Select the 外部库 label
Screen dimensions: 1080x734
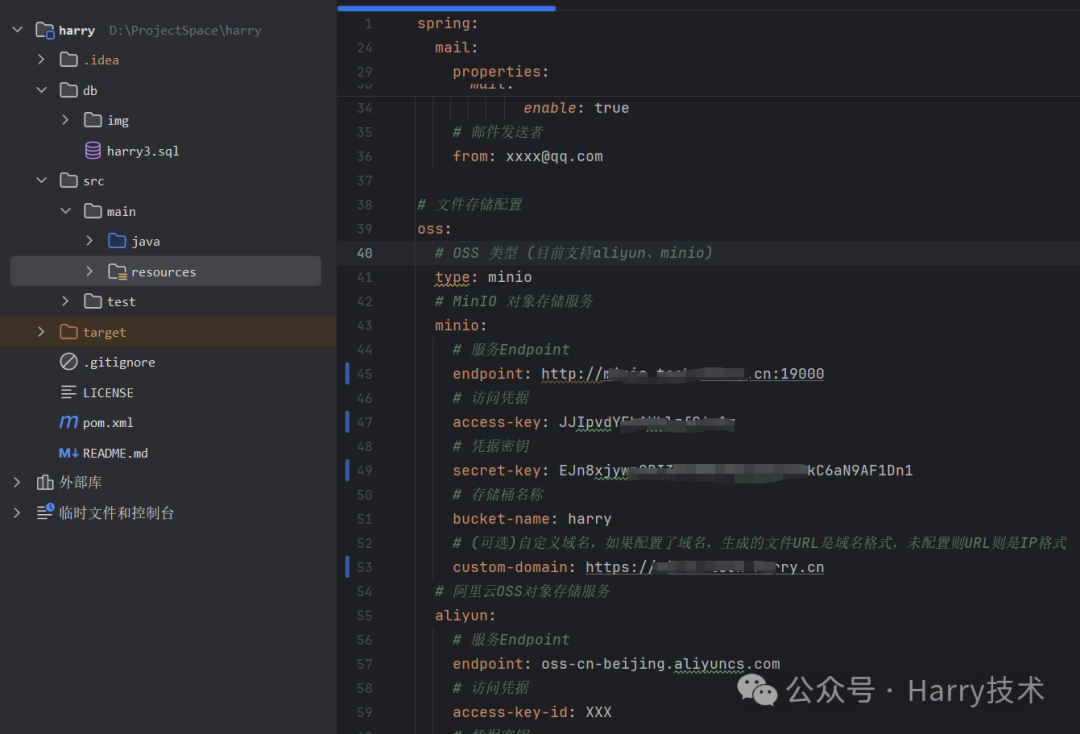click(x=80, y=483)
